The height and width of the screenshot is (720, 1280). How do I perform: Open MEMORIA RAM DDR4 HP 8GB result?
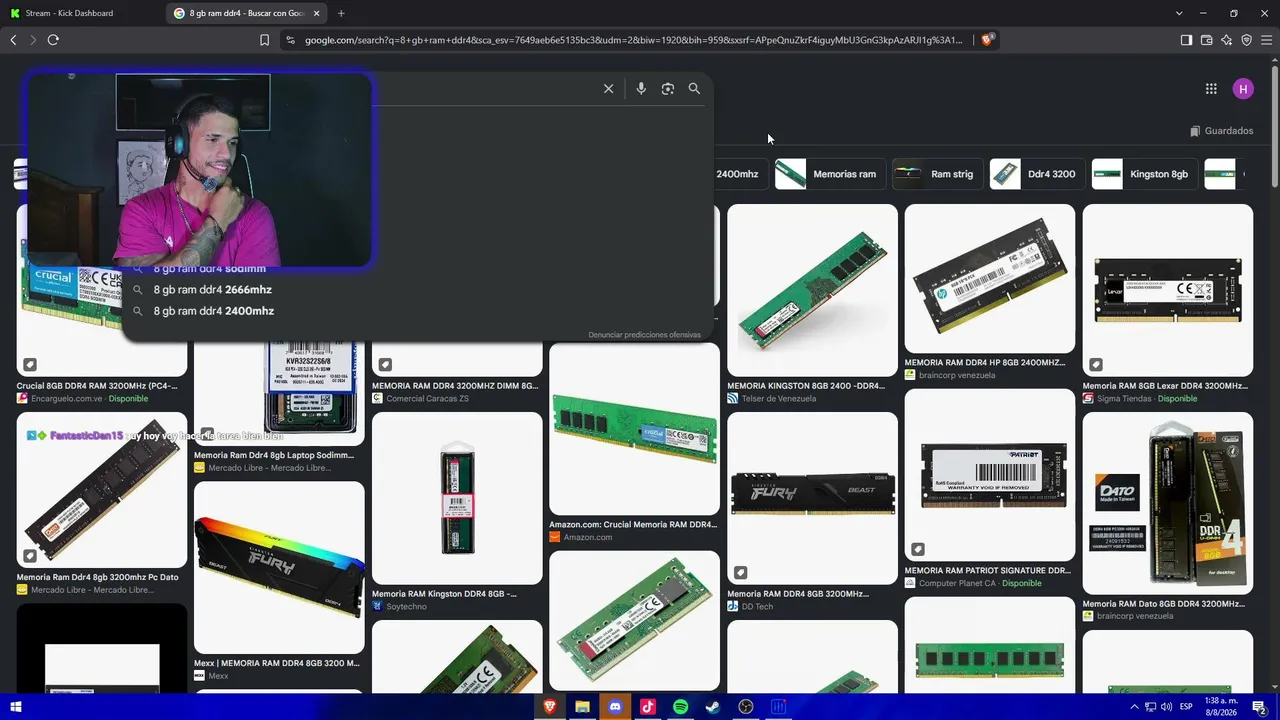click(985, 363)
